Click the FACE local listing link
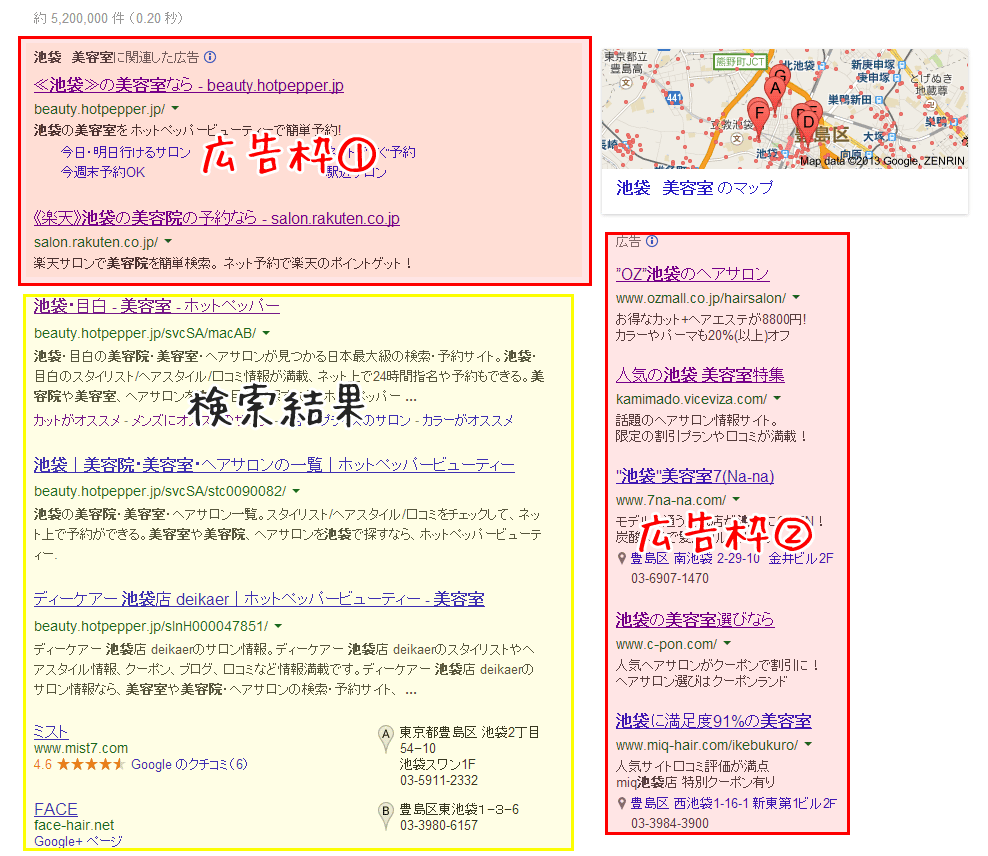988x856 pixels. click(55, 809)
